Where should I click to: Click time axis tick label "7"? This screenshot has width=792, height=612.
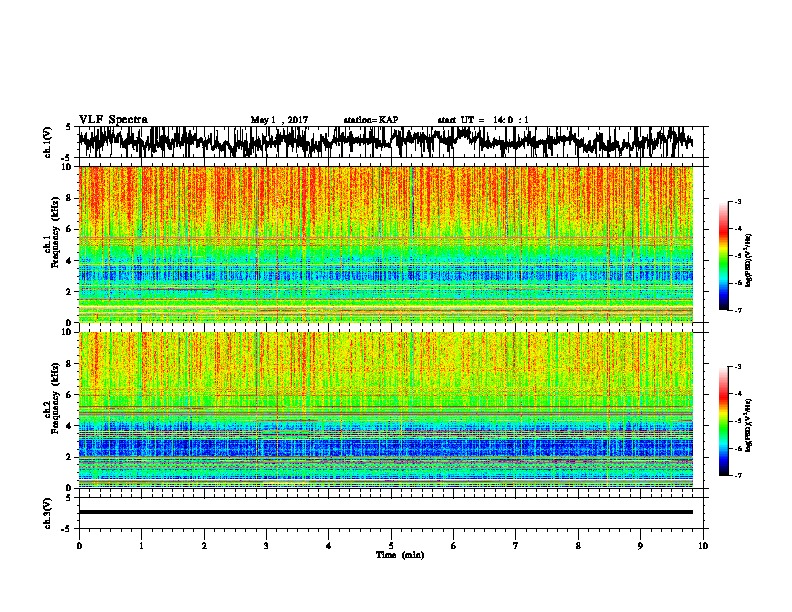(516, 546)
